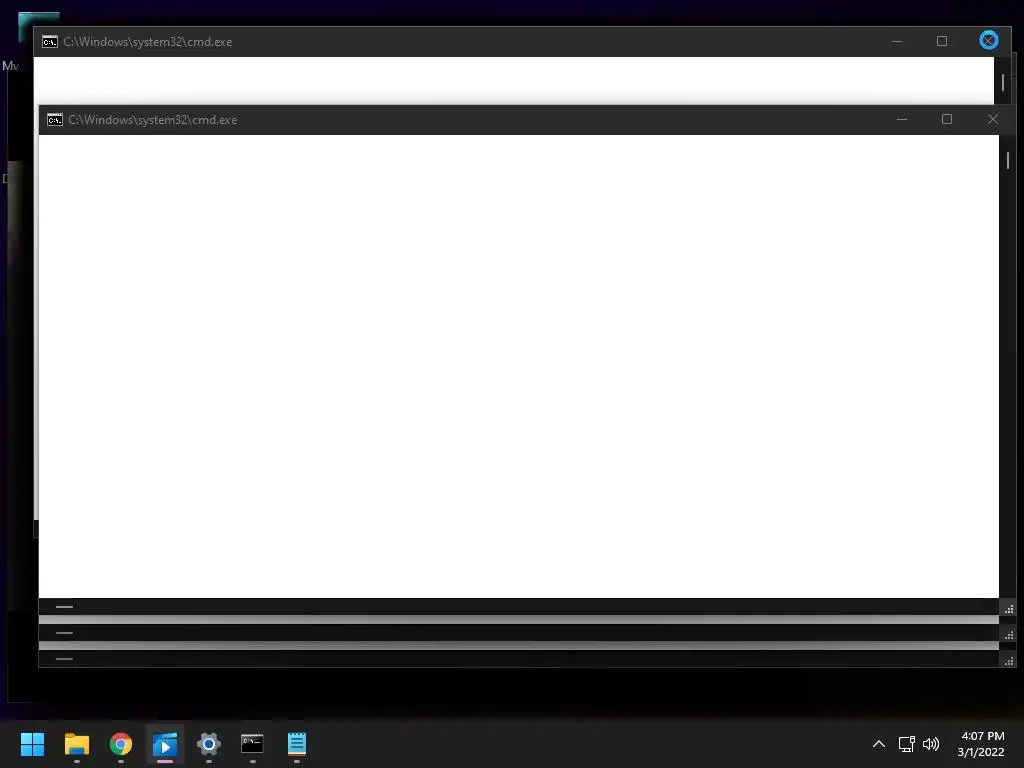Open network status in system tray
This screenshot has width=1024, height=768.
(906, 744)
